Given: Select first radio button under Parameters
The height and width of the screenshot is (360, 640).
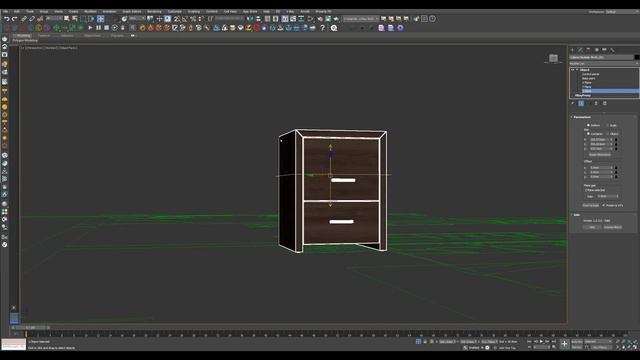Looking at the screenshot, I should click(x=588, y=125).
